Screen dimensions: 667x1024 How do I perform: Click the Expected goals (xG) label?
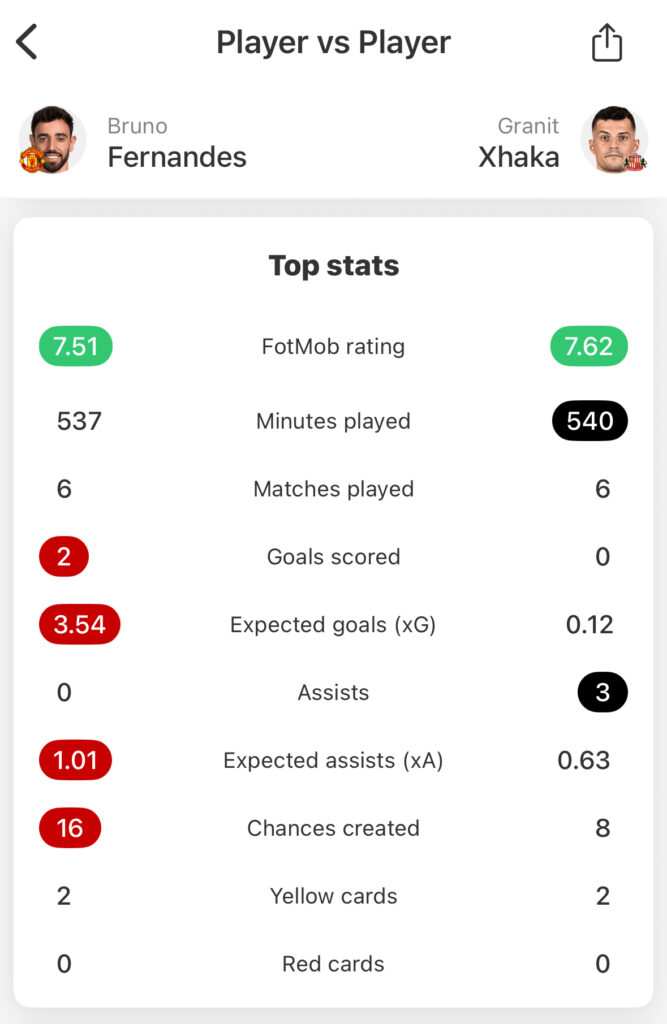[x=333, y=625]
